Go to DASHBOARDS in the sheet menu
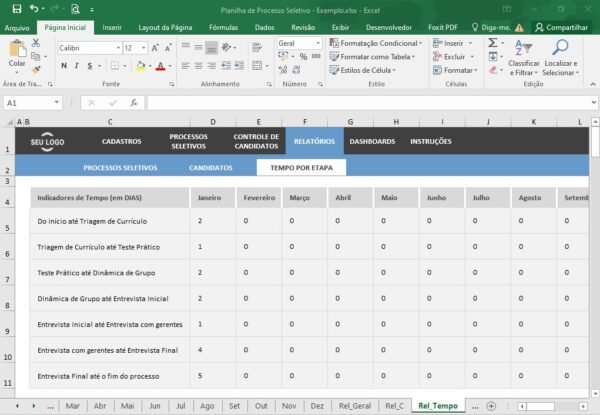 [x=372, y=141]
